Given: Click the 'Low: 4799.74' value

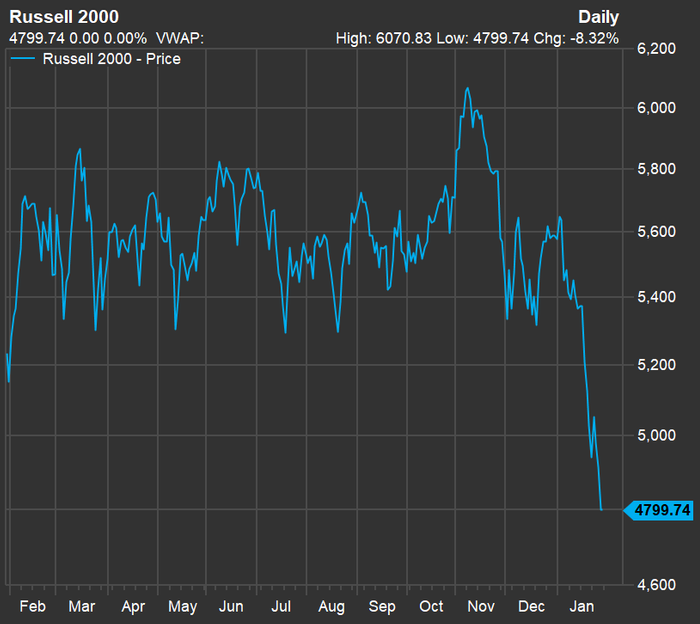Looking at the screenshot, I should (x=483, y=38).
